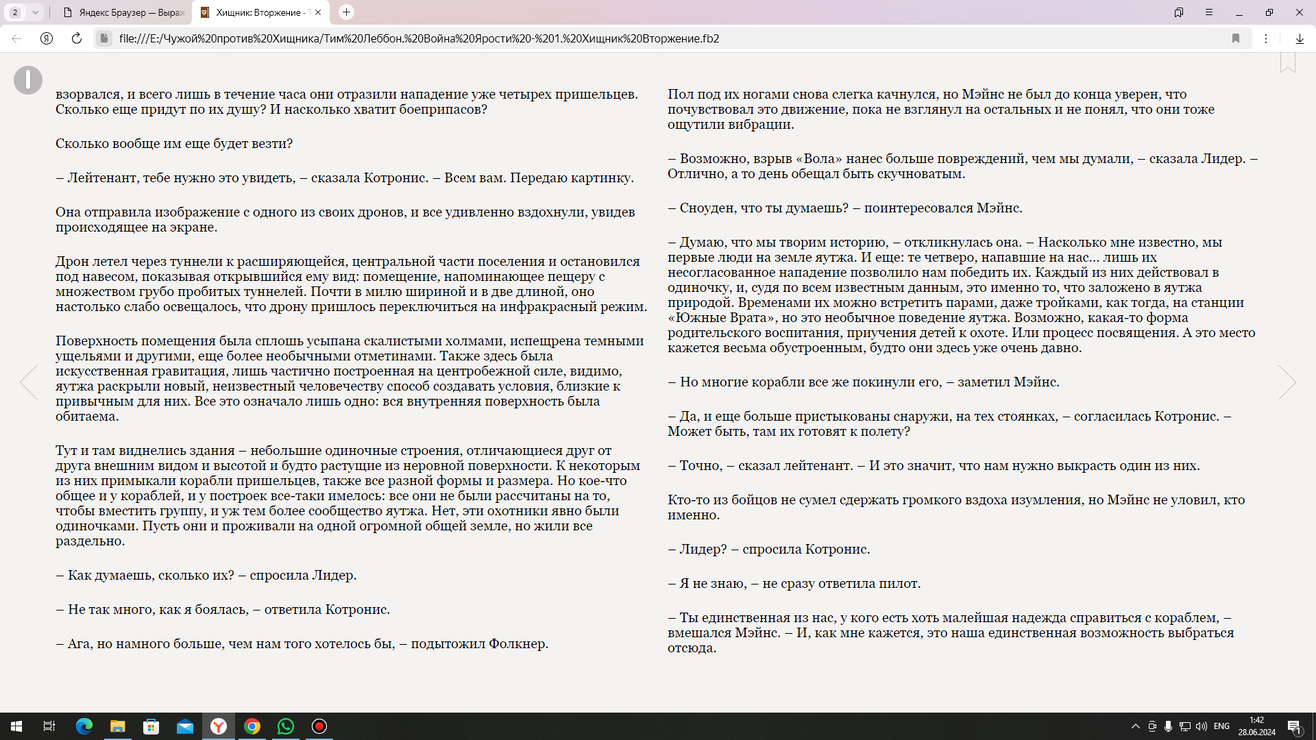Open the three-dot page options menu
Screen dimensions: 1316x740
[x=1266, y=38]
